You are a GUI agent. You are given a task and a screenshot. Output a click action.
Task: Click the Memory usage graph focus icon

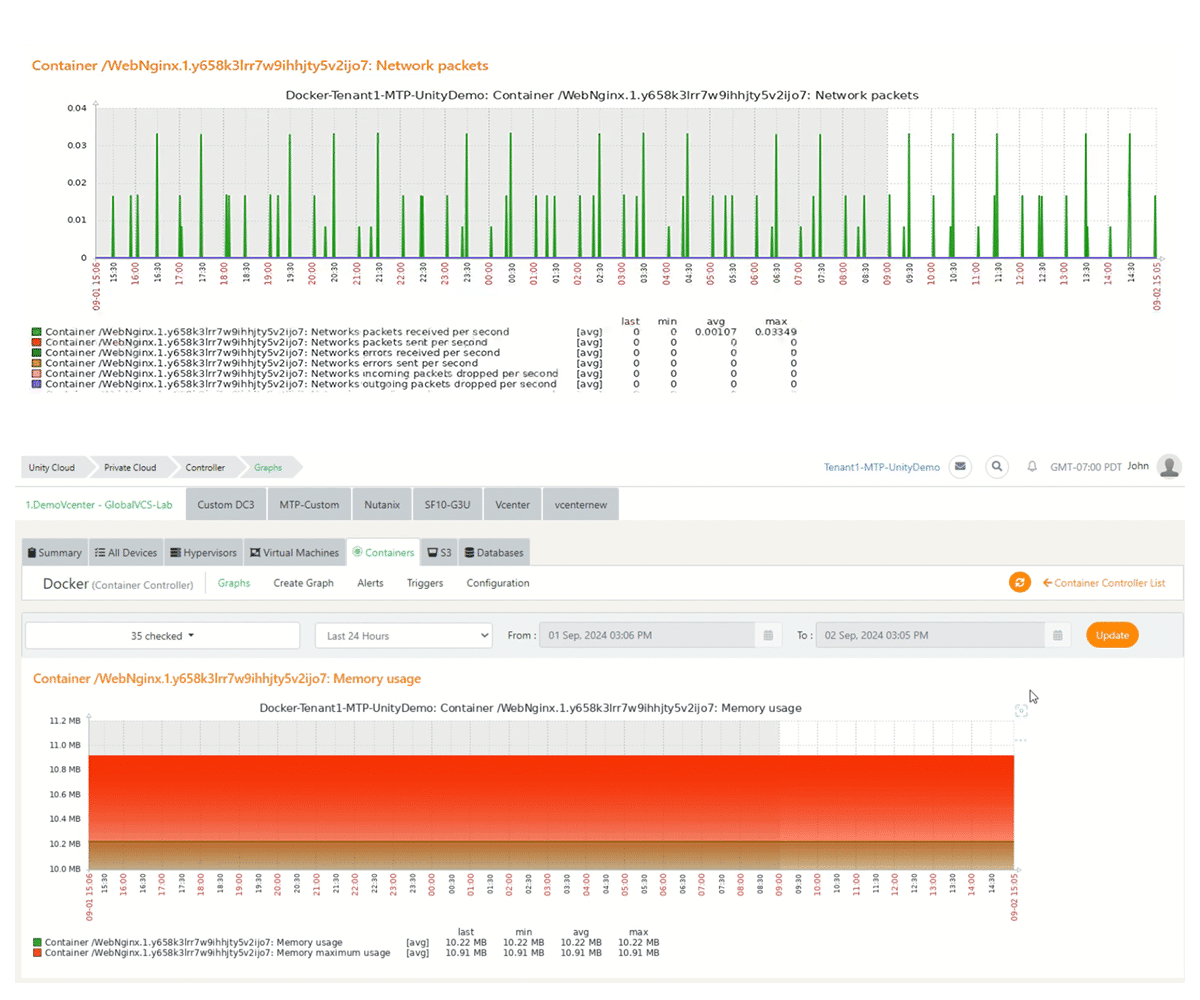tap(1020, 711)
